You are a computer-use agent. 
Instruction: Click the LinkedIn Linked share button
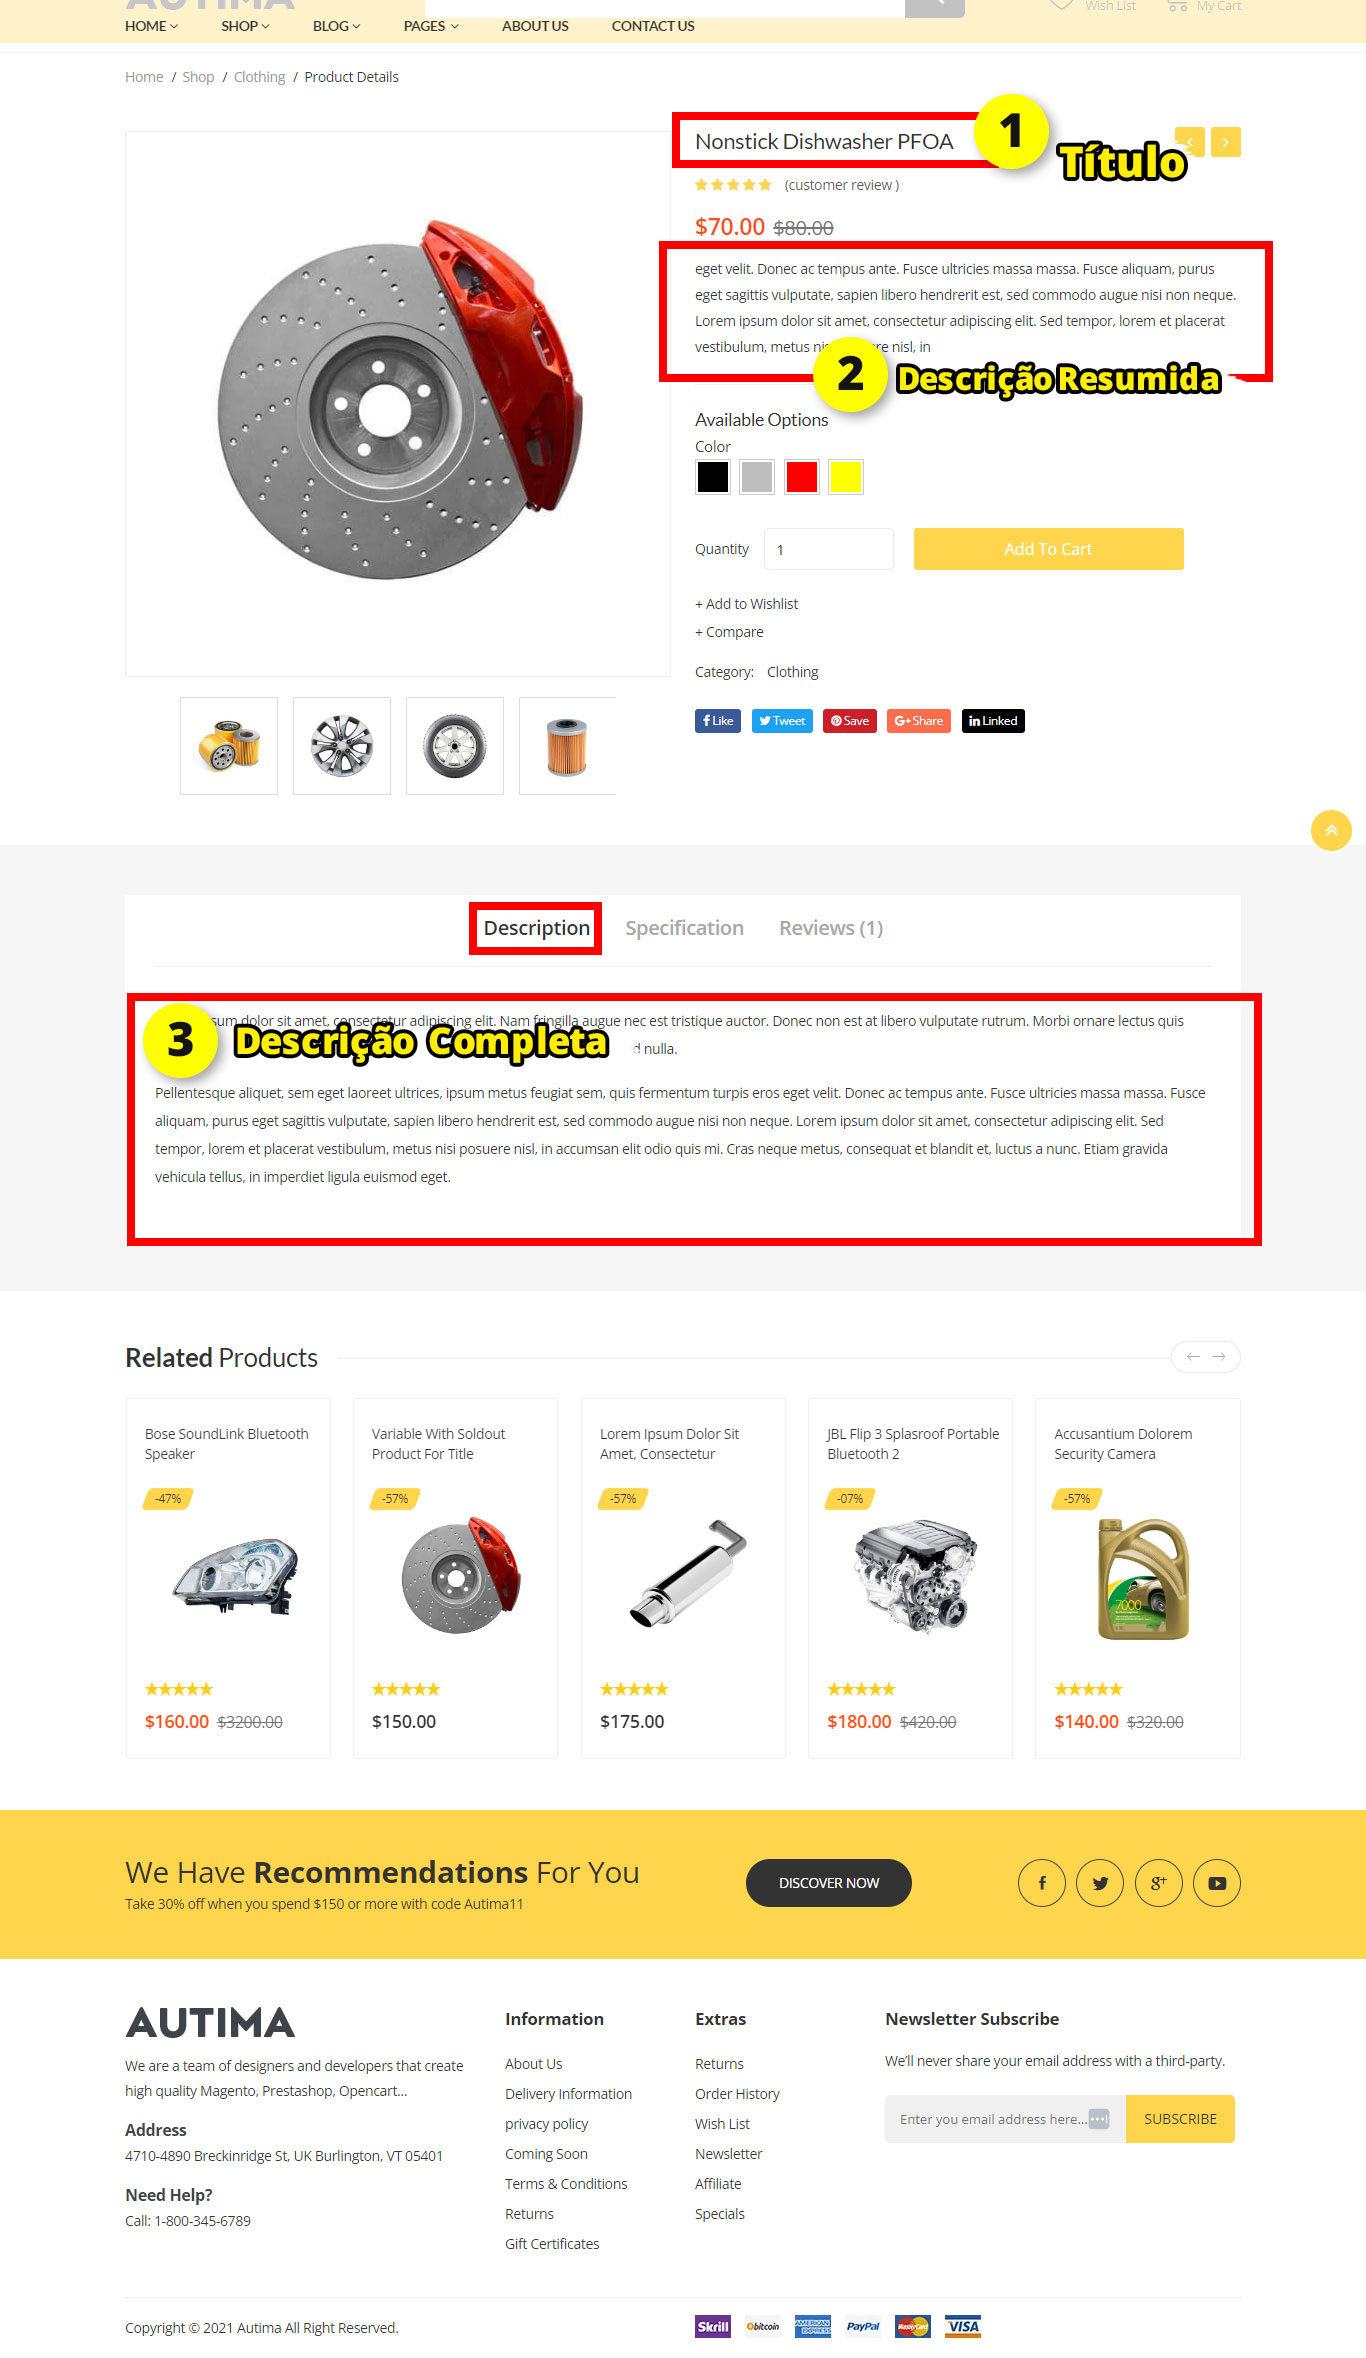coord(993,721)
